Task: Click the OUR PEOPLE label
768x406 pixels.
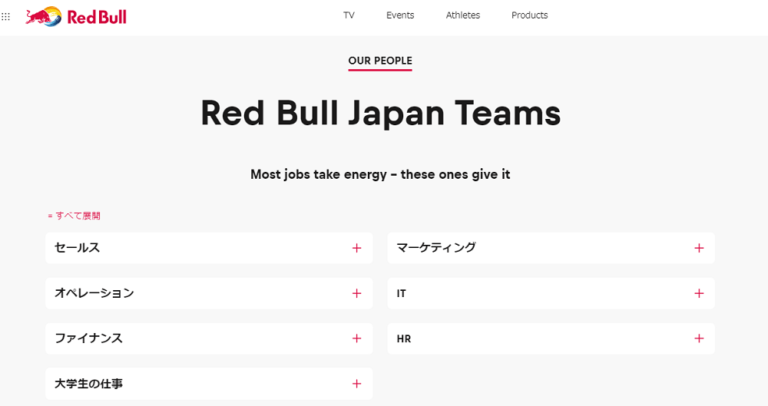Action: pos(380,61)
